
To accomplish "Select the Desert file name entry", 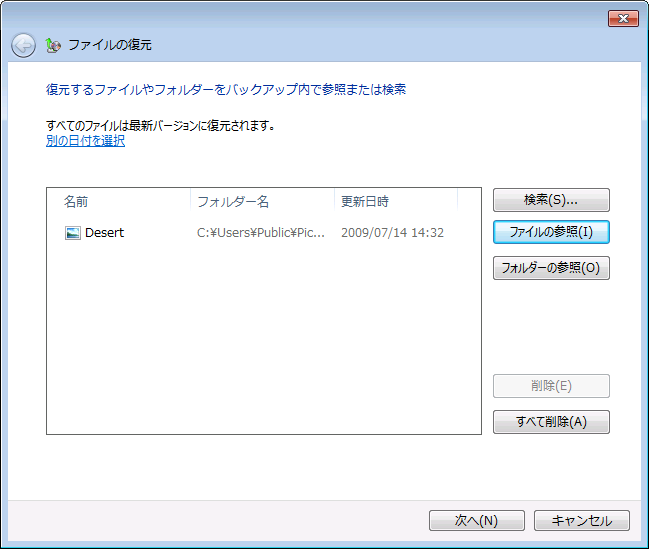I will pyautogui.click(x=104, y=233).
